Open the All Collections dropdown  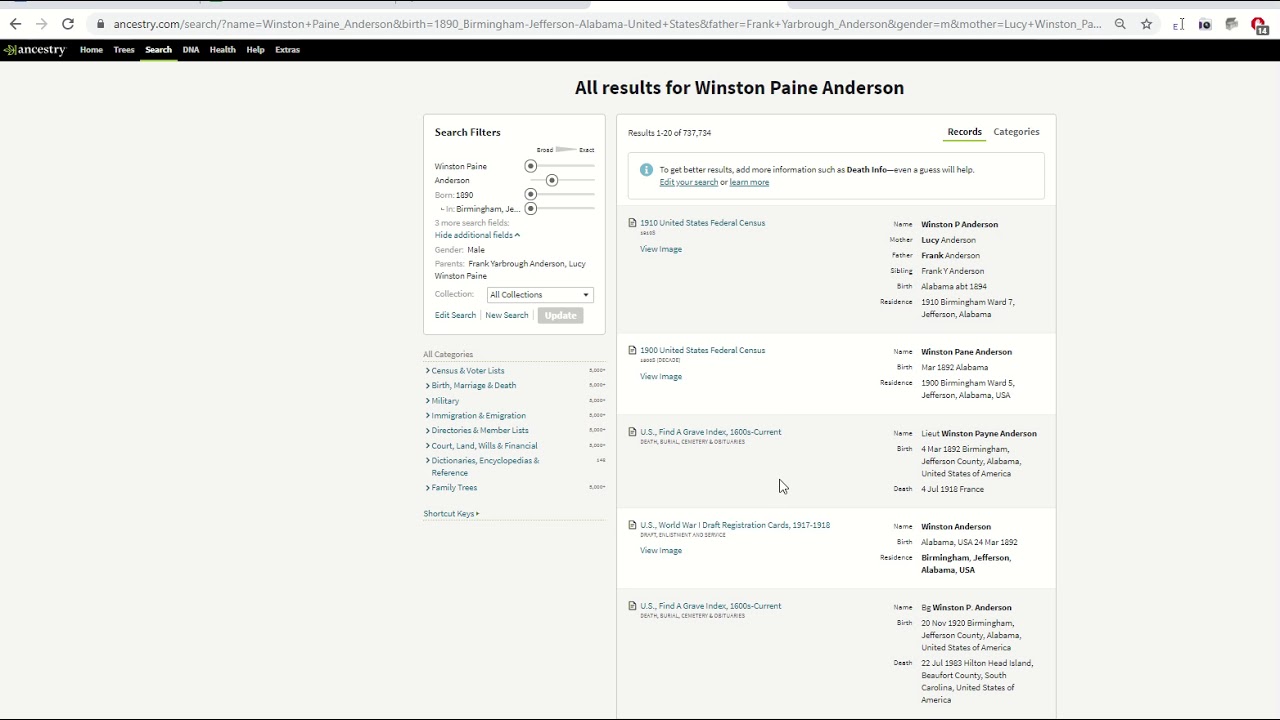(540, 295)
